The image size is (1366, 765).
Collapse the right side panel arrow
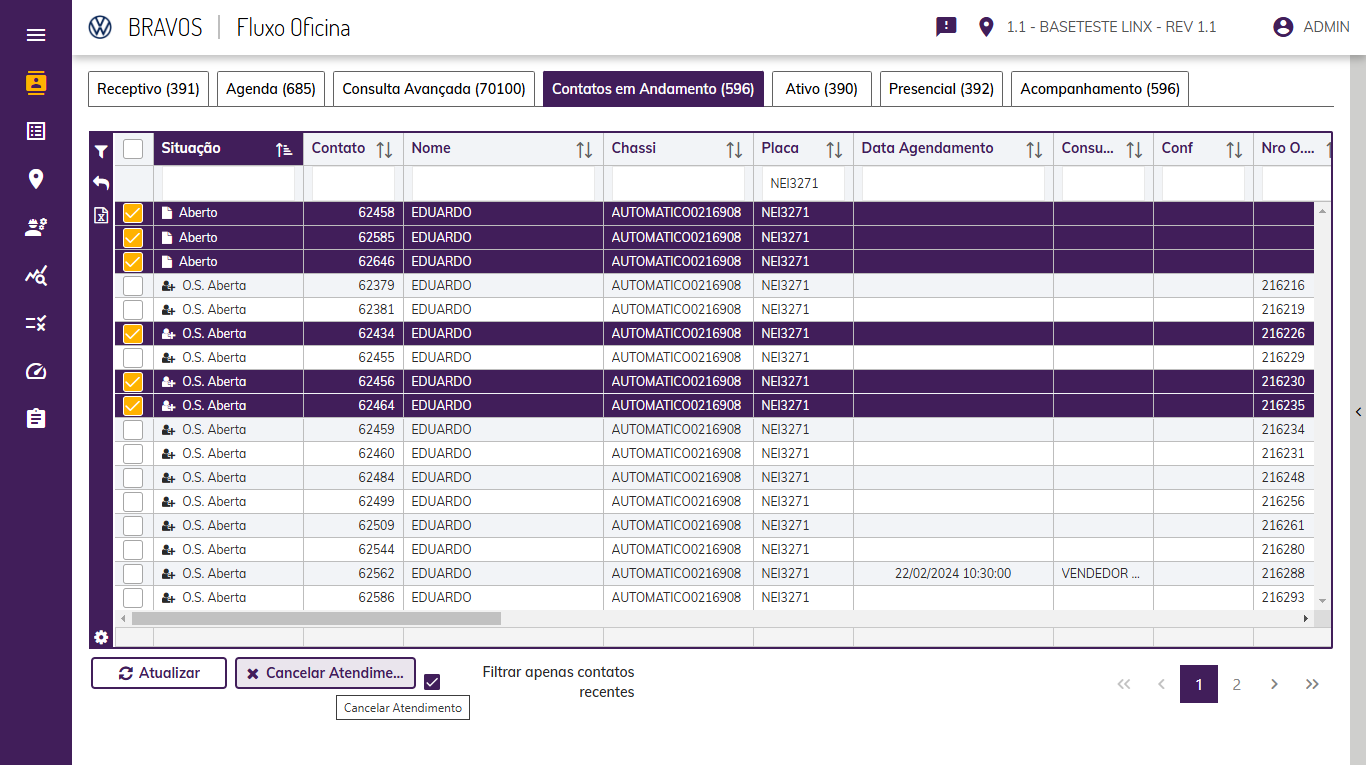click(1358, 411)
